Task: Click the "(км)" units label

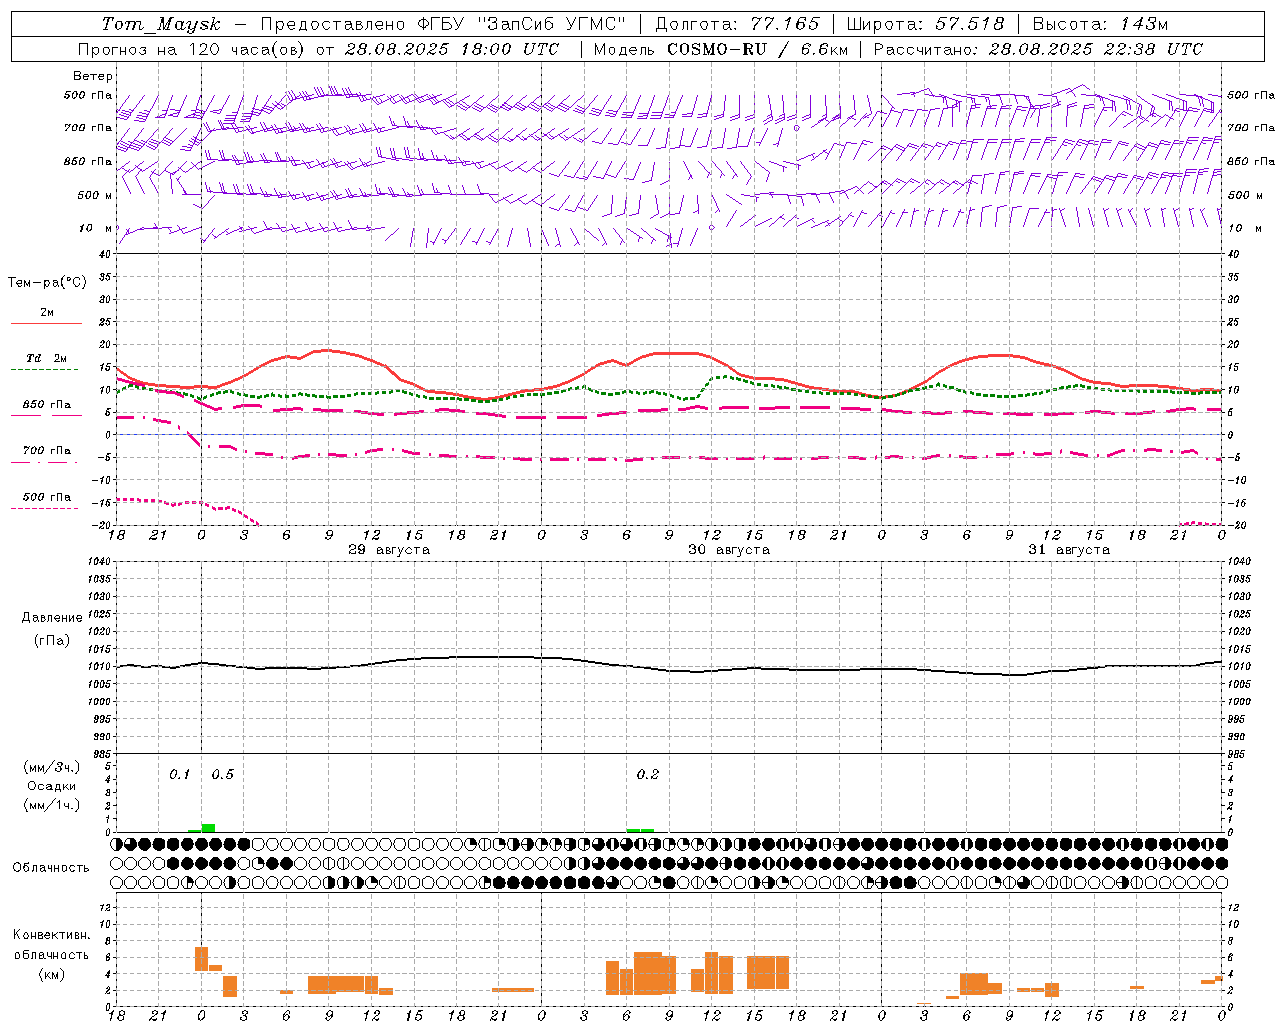Action: click(x=52, y=974)
